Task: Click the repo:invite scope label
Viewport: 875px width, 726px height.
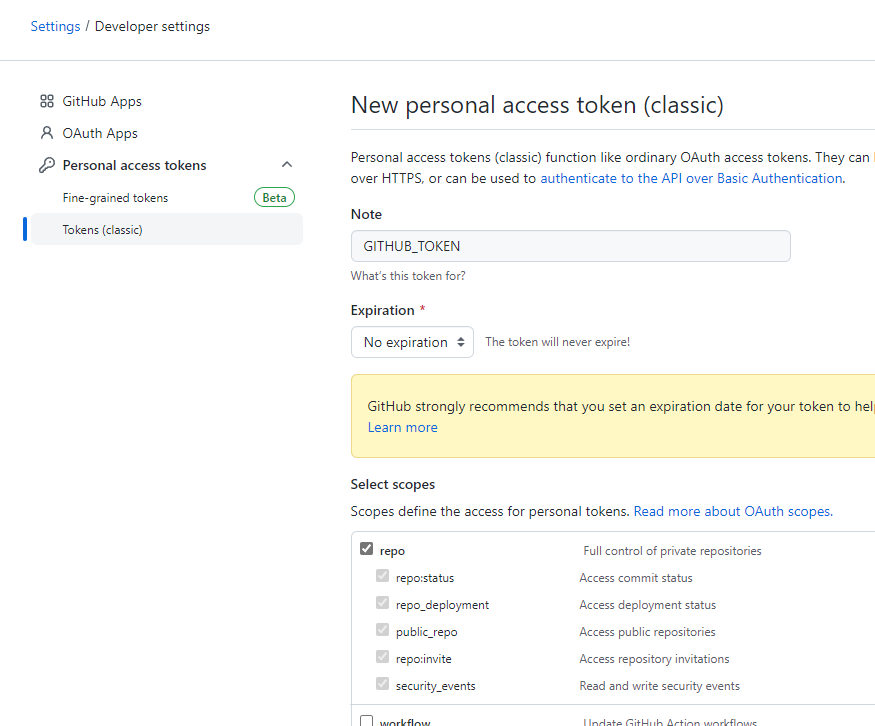Action: point(424,659)
